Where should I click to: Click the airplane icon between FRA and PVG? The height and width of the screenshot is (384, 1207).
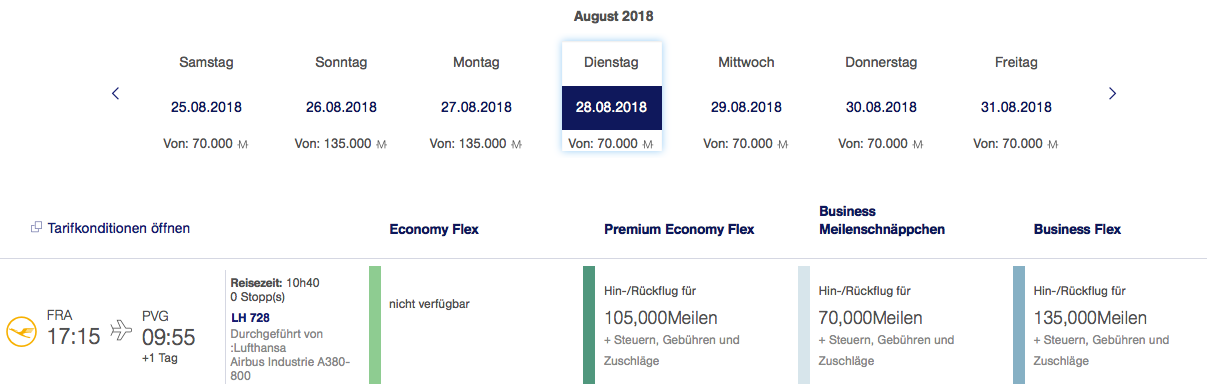click(122, 330)
